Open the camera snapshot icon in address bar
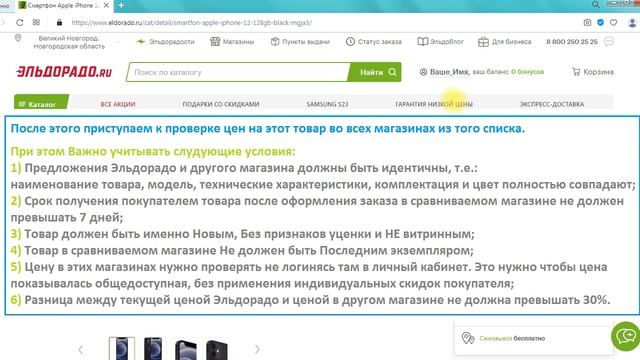The image size is (640, 360). tap(587, 22)
